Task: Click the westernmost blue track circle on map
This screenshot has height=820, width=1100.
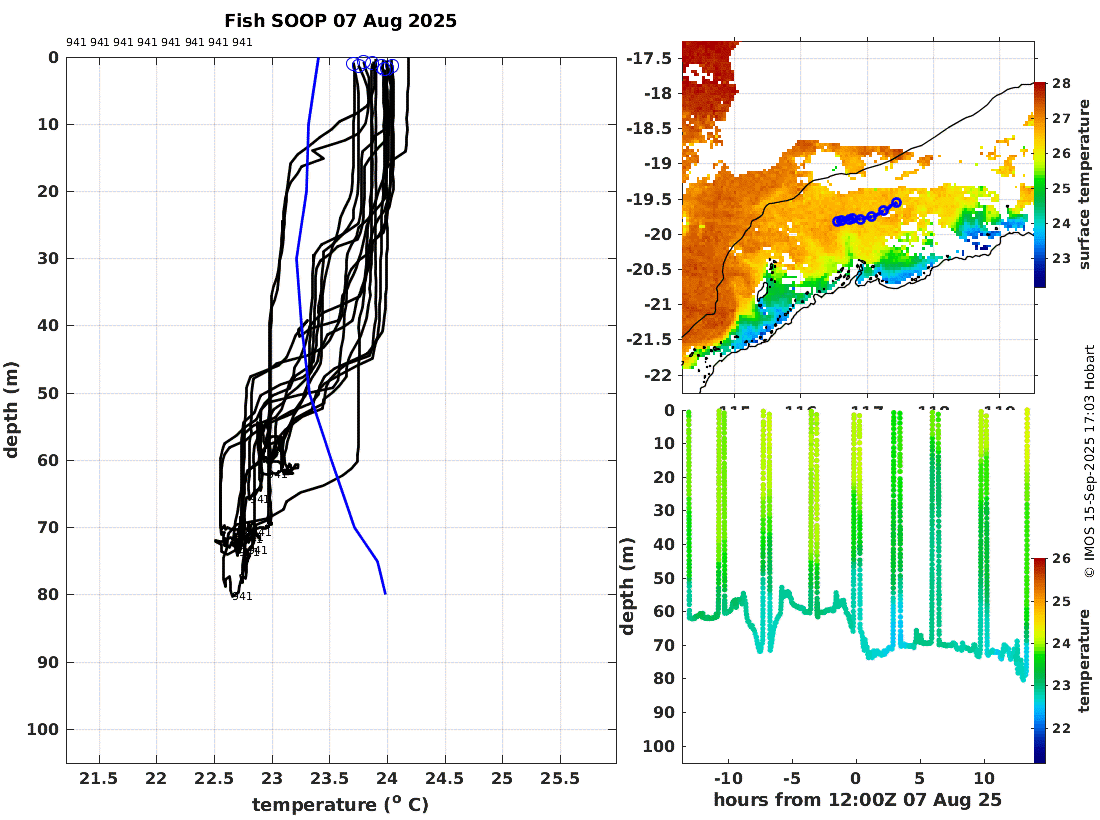Action: coord(837,222)
